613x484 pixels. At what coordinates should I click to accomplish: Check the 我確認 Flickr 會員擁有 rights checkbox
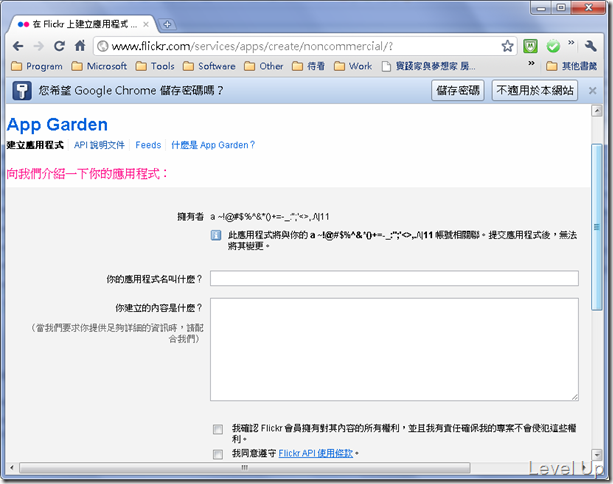pyautogui.click(x=218, y=429)
